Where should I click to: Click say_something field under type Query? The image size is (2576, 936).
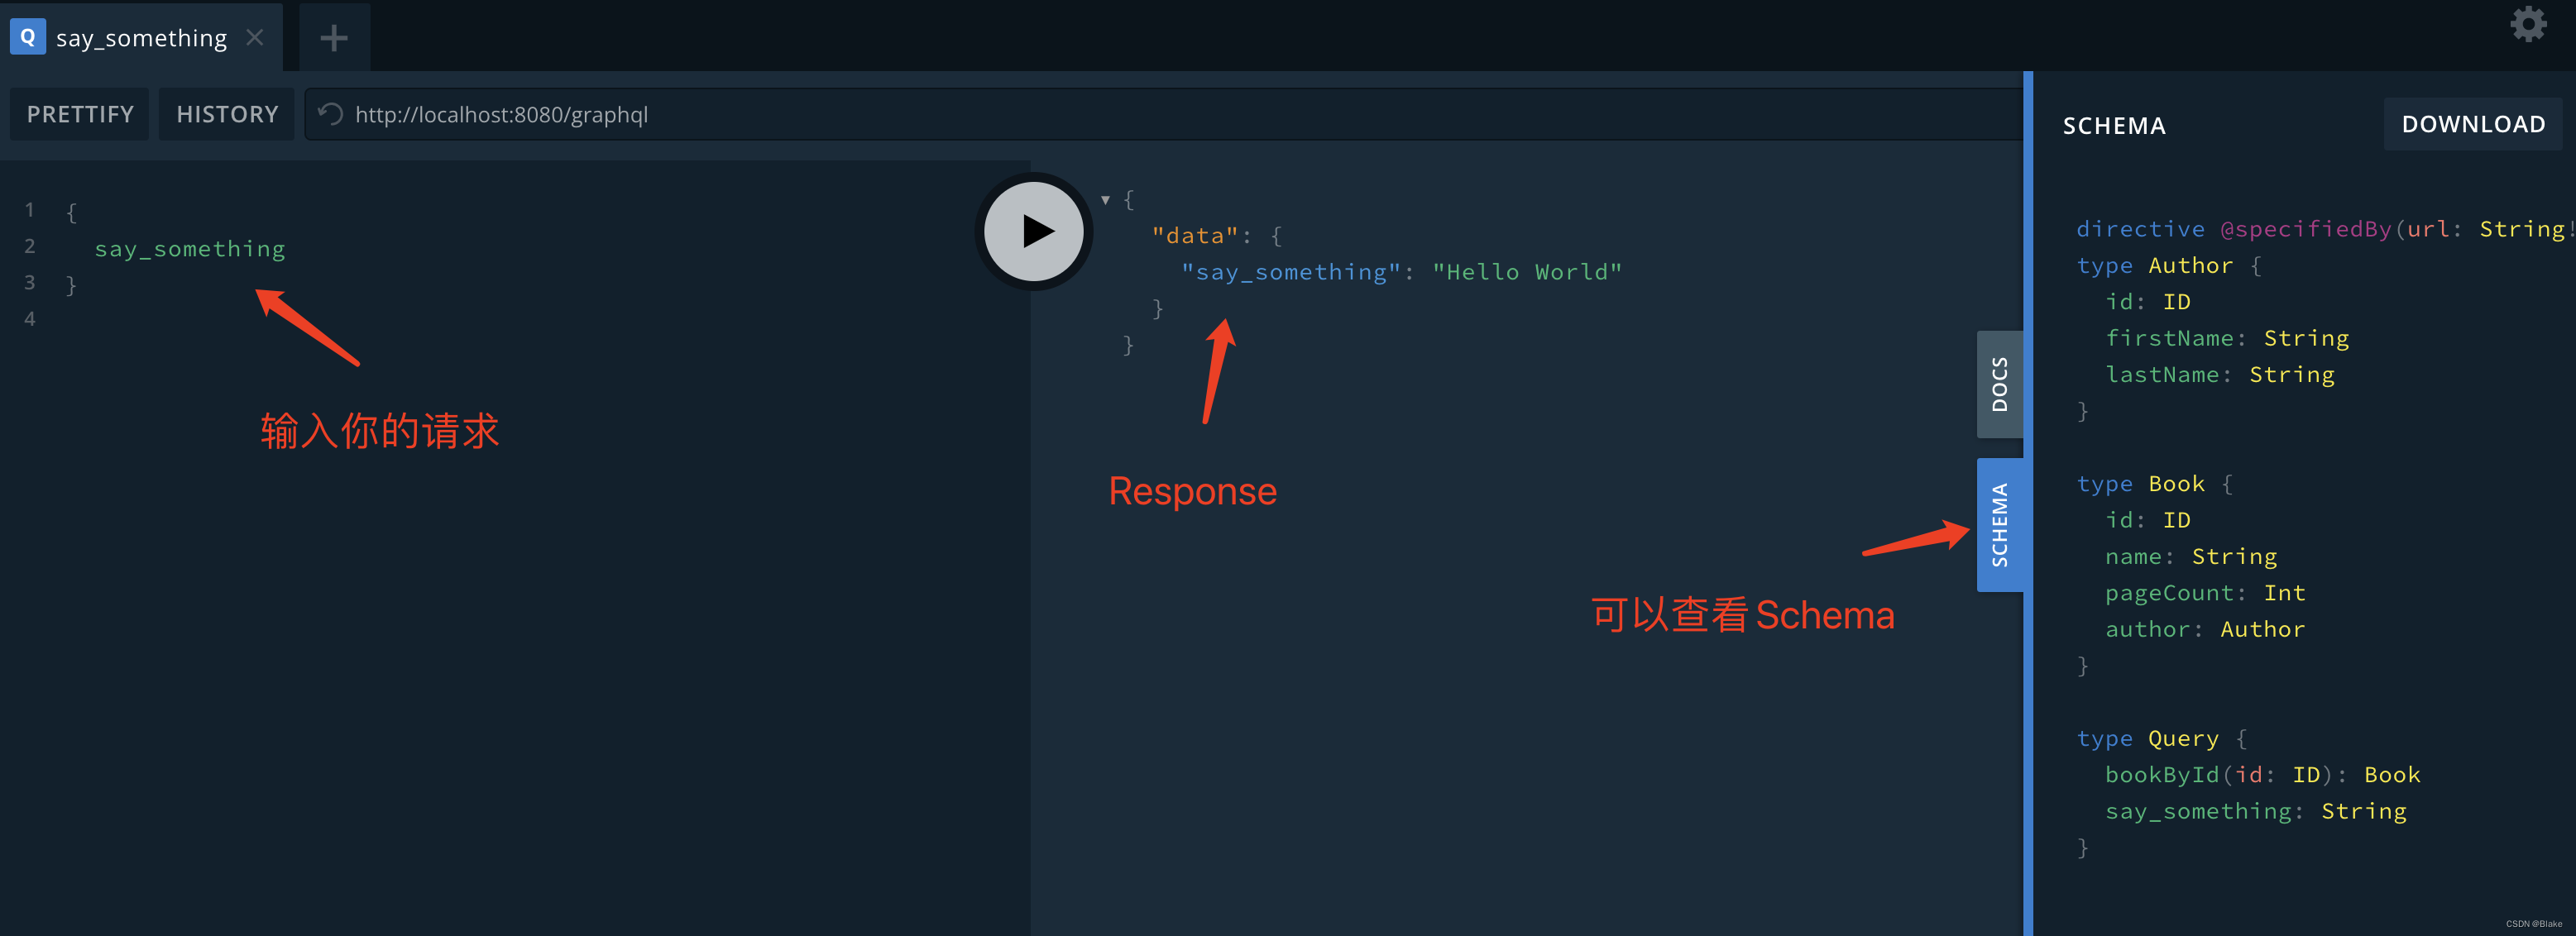(x=2196, y=810)
